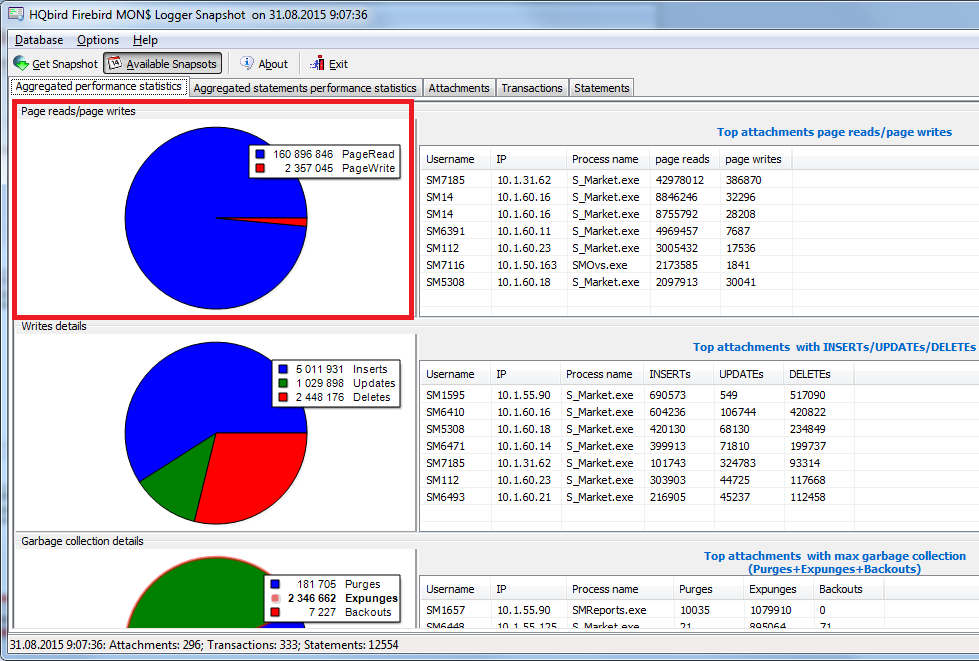Click the red Backouts legend swatch
Screen dimensions: 979x661
(275, 612)
